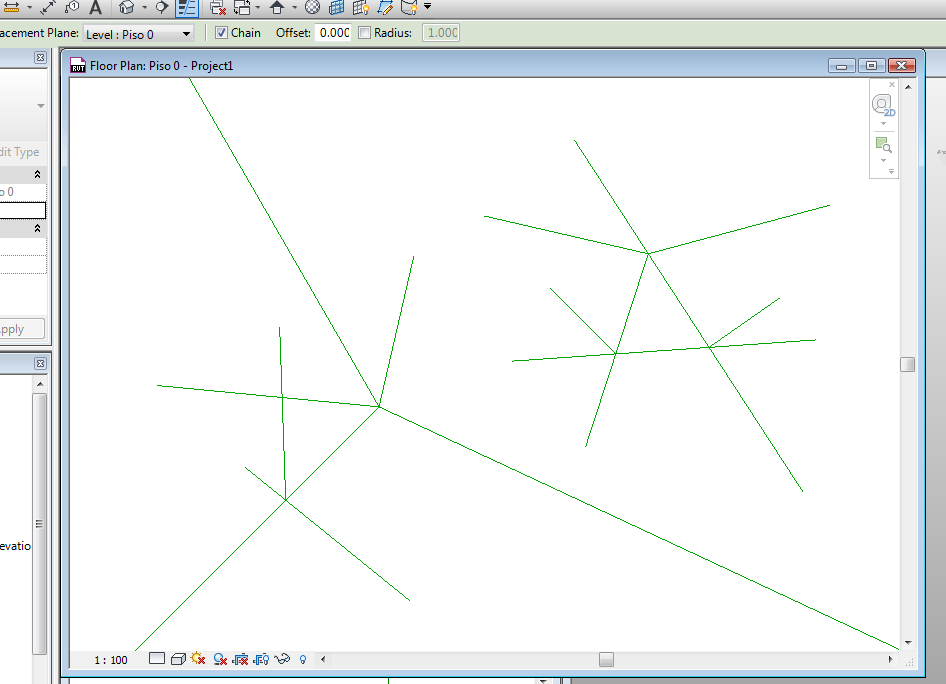Open the Default 3D View house icon

click(126, 7)
